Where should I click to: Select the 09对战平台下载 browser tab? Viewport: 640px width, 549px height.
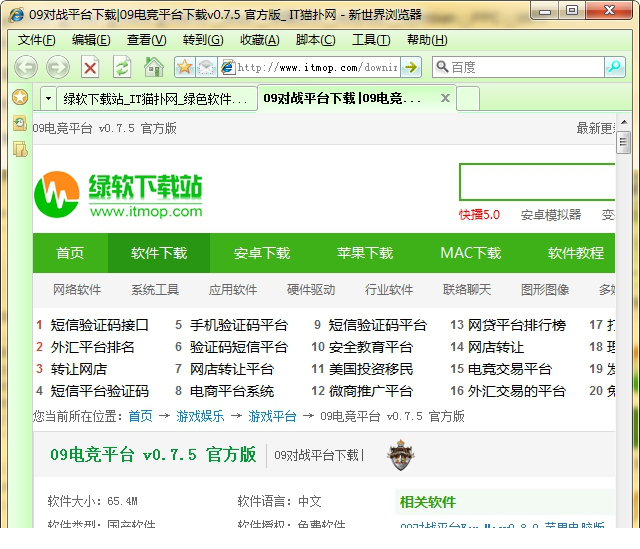click(356, 98)
